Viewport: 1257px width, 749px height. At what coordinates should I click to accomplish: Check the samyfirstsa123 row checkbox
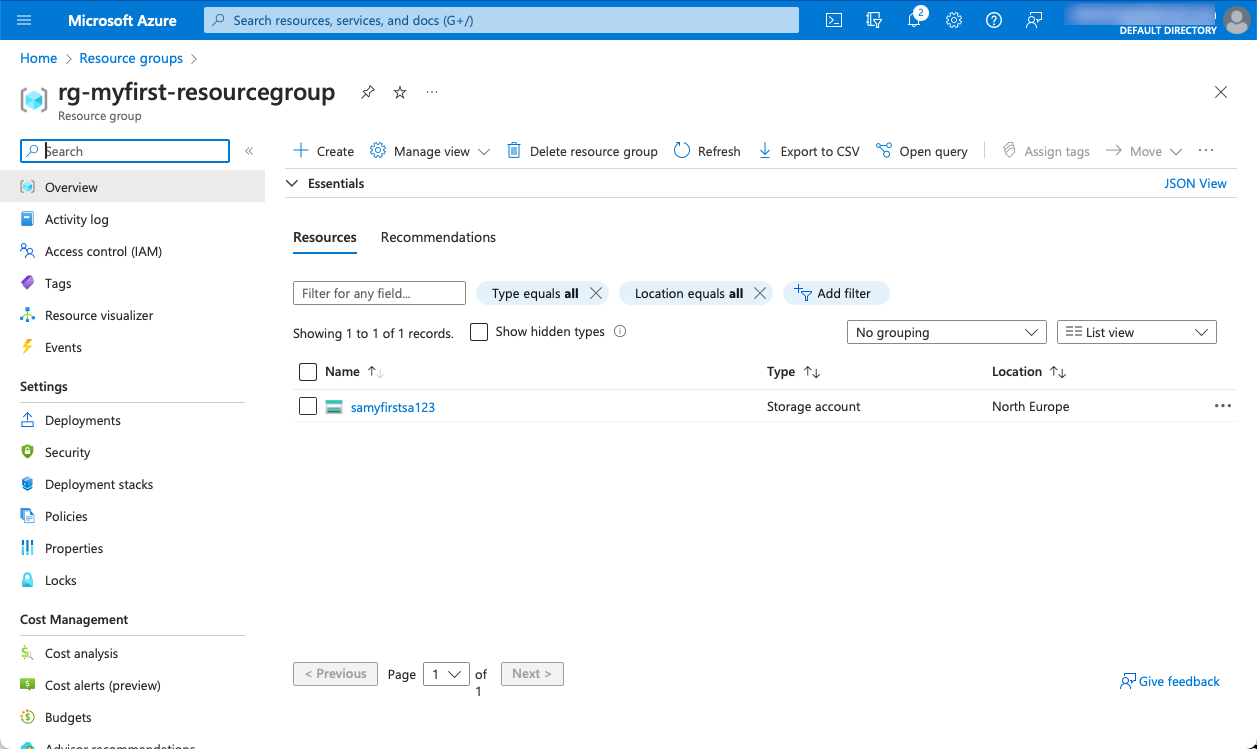308,406
